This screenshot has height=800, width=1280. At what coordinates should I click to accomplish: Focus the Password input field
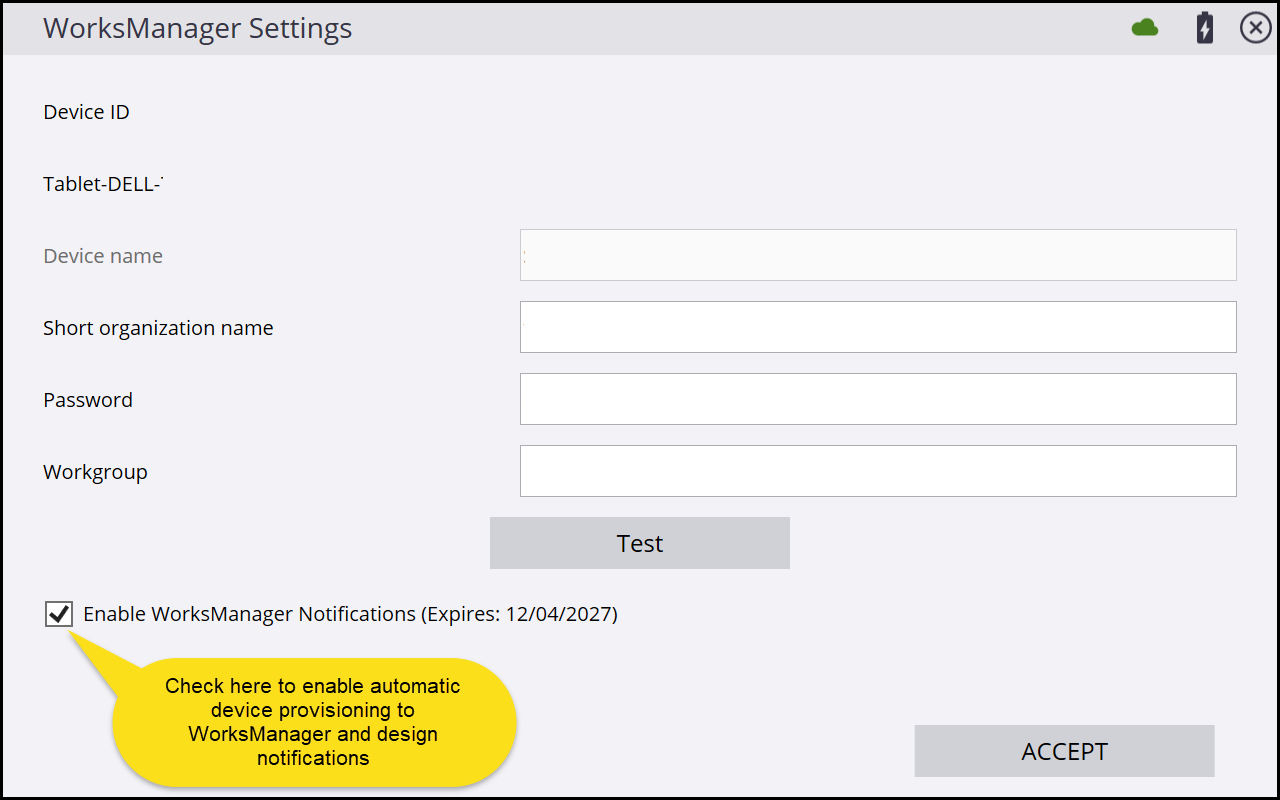pyautogui.click(x=878, y=399)
